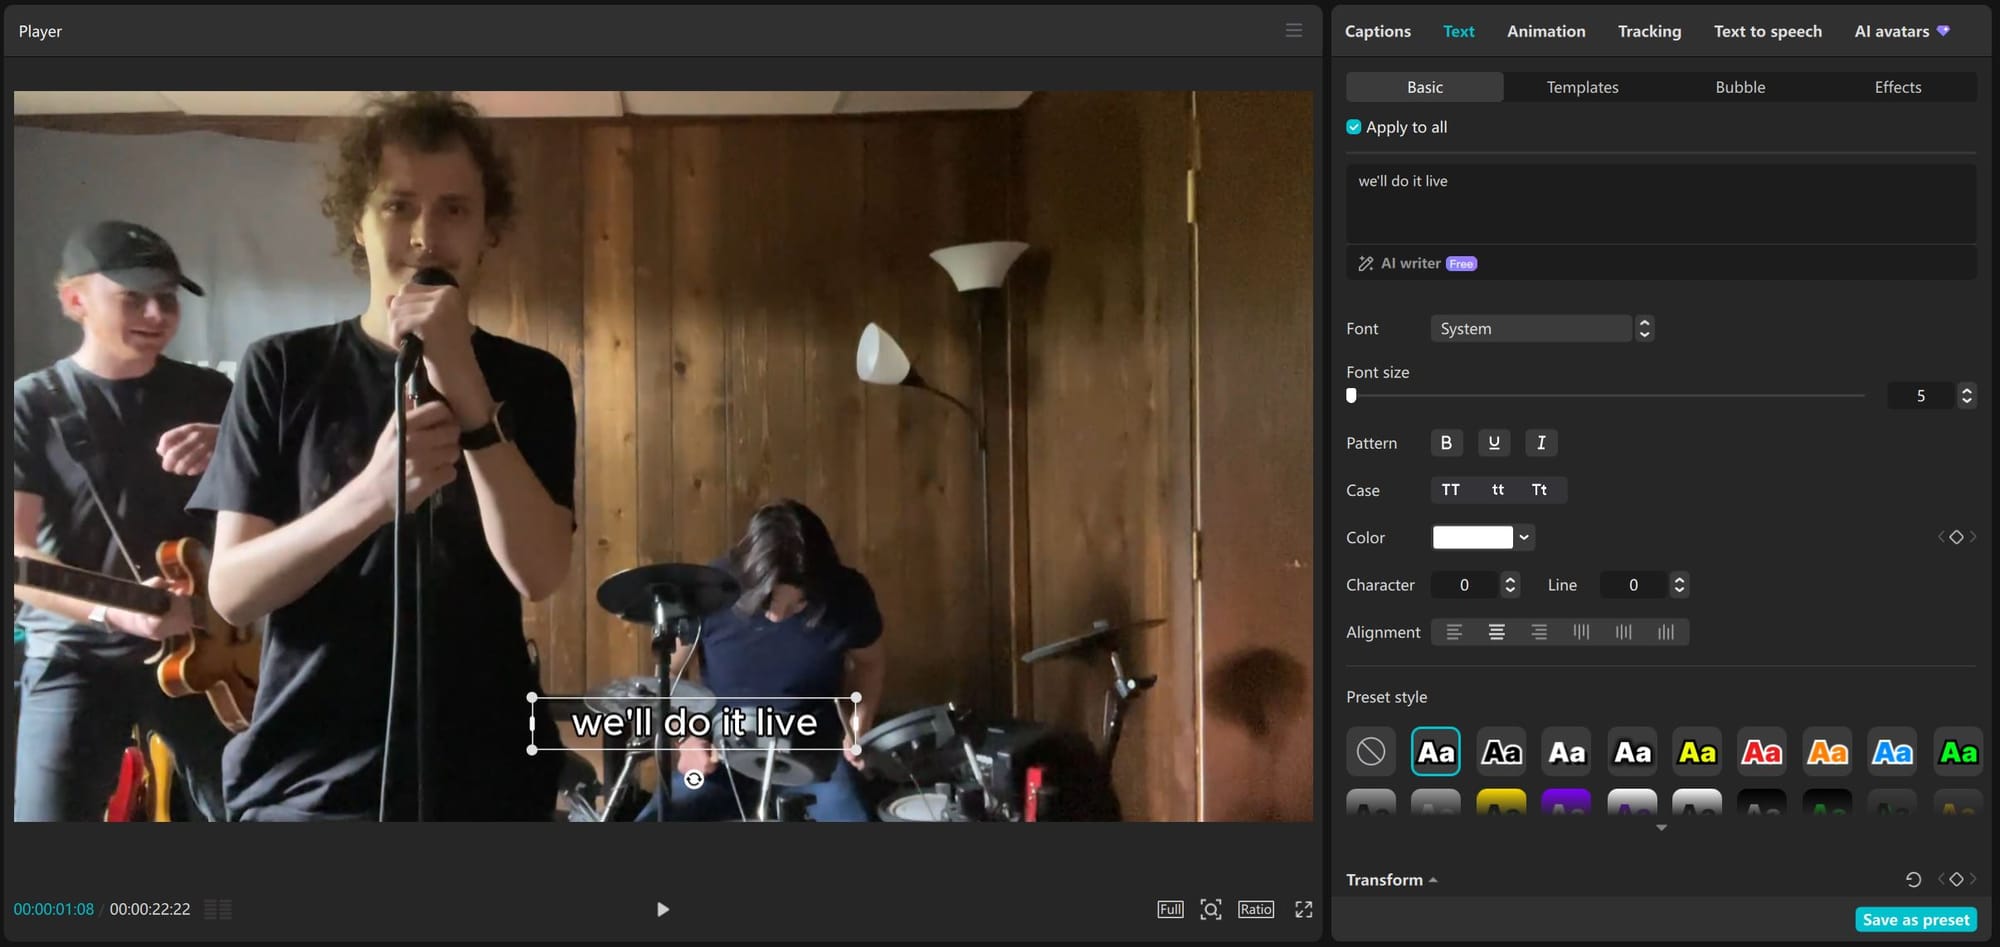The image size is (2000, 947).
Task: Collapse the Transform section
Action: coord(1391,880)
